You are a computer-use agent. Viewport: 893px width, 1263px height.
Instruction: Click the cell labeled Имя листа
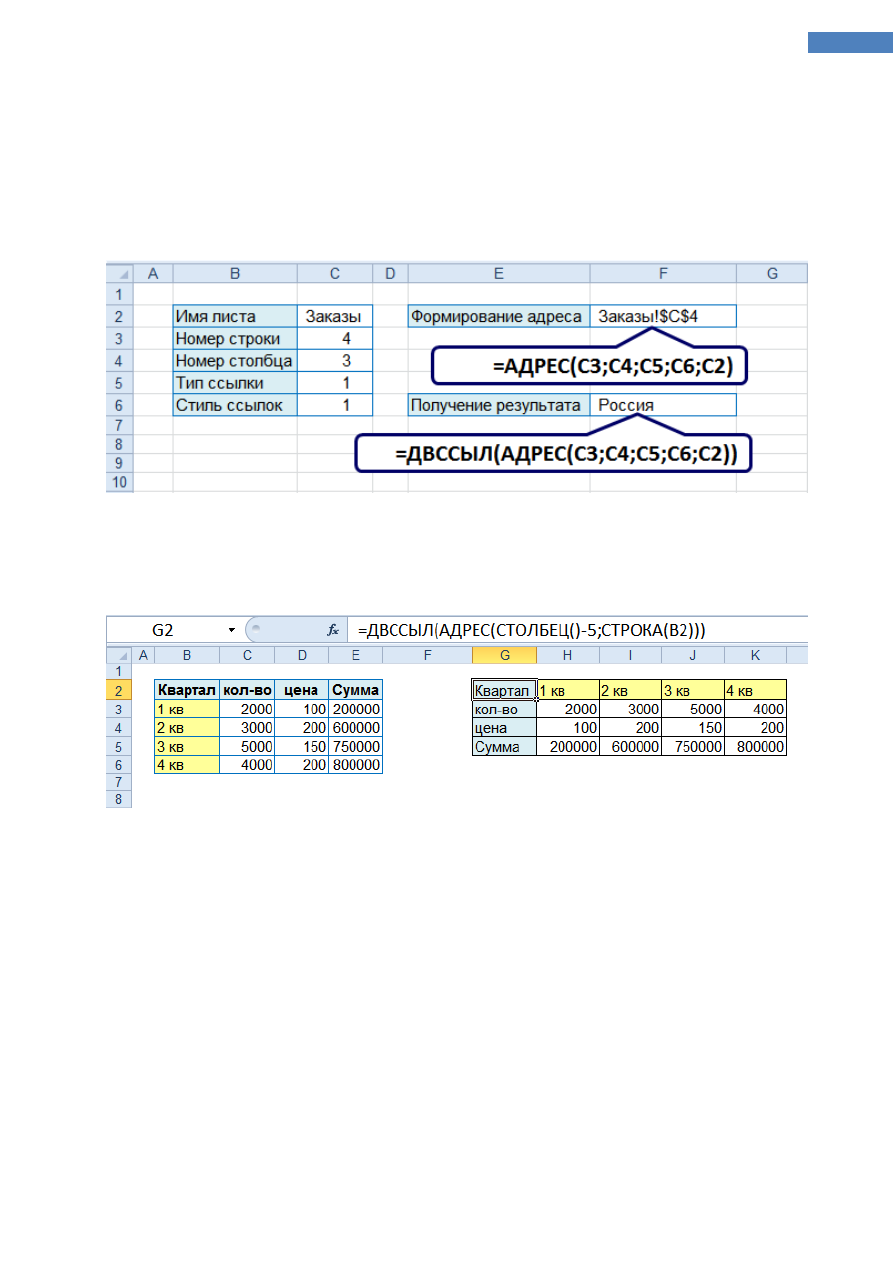click(x=235, y=316)
